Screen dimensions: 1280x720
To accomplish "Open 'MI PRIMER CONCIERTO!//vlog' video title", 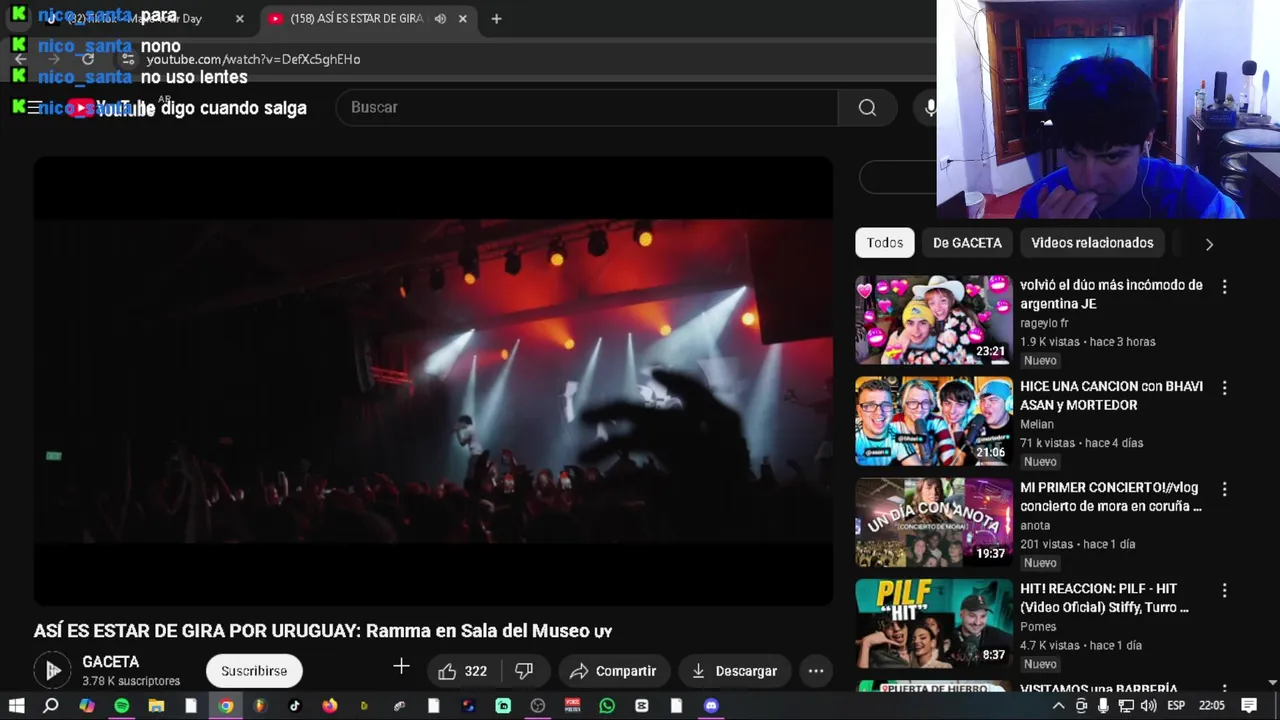I will click(x=1111, y=497).
